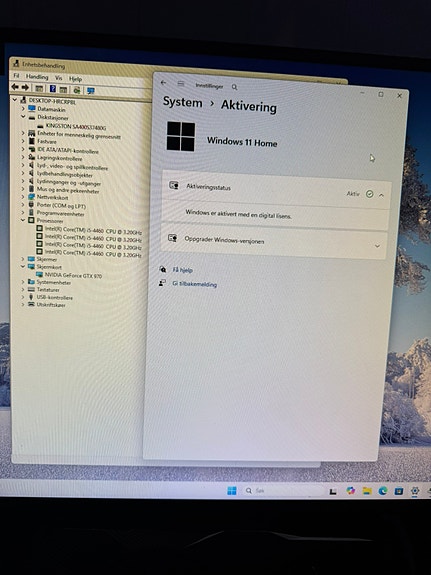Collapse the Aktiveringsstatus section

(x=381, y=195)
